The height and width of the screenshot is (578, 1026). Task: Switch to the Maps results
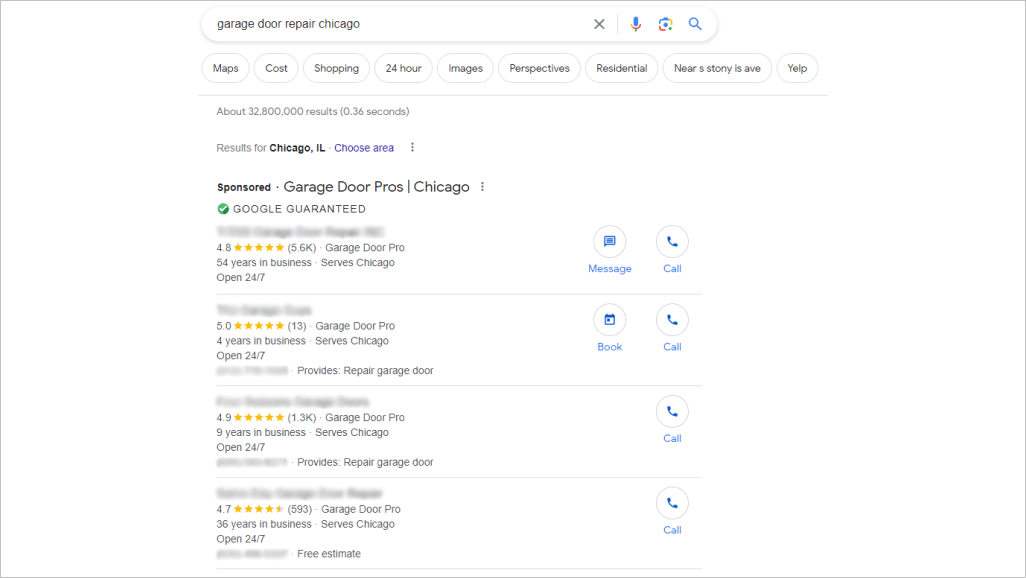(x=225, y=68)
